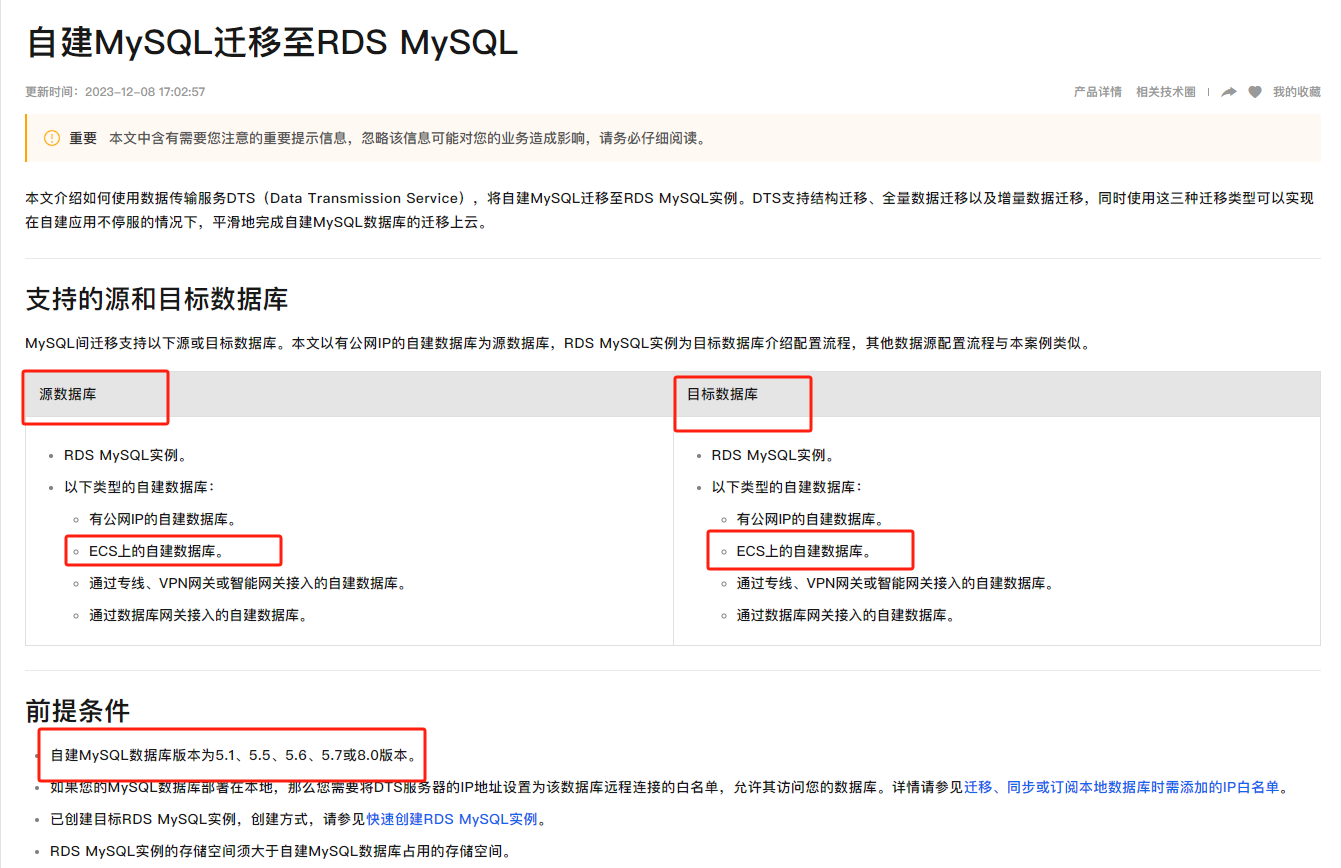Open the IP白名单 documentation link
This screenshot has width=1341, height=868.
coord(1122,787)
